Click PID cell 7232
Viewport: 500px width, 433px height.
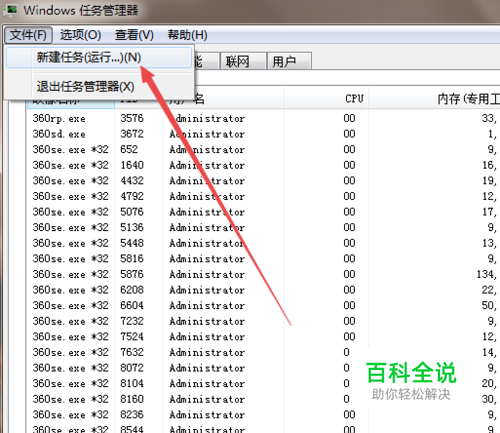click(132, 321)
